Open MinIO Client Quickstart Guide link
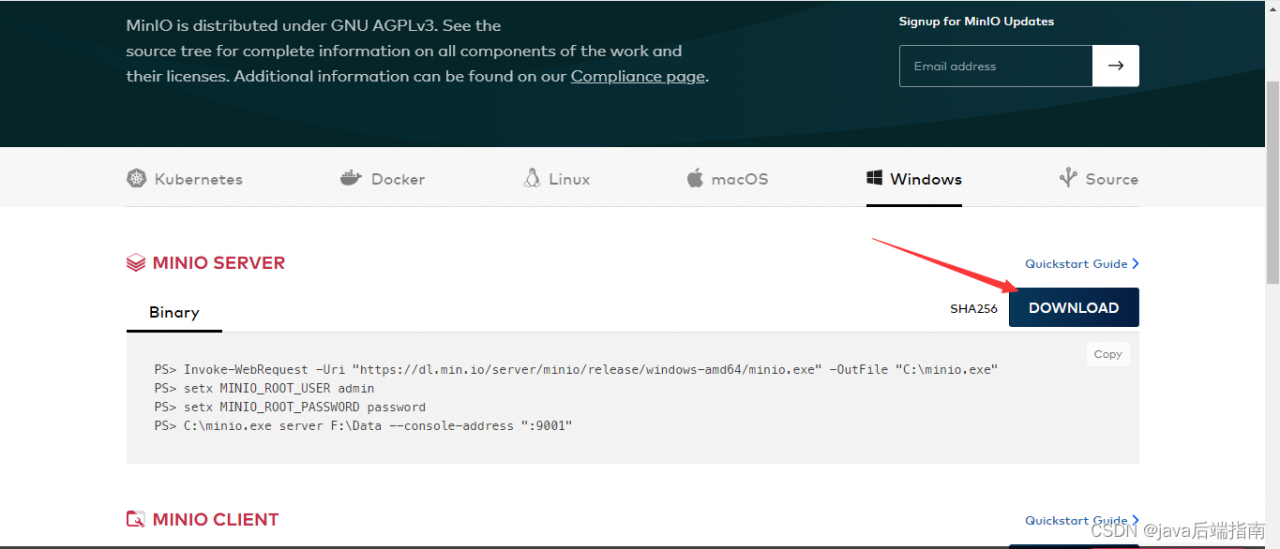Image resolution: width=1280 pixels, height=549 pixels. tap(1082, 520)
